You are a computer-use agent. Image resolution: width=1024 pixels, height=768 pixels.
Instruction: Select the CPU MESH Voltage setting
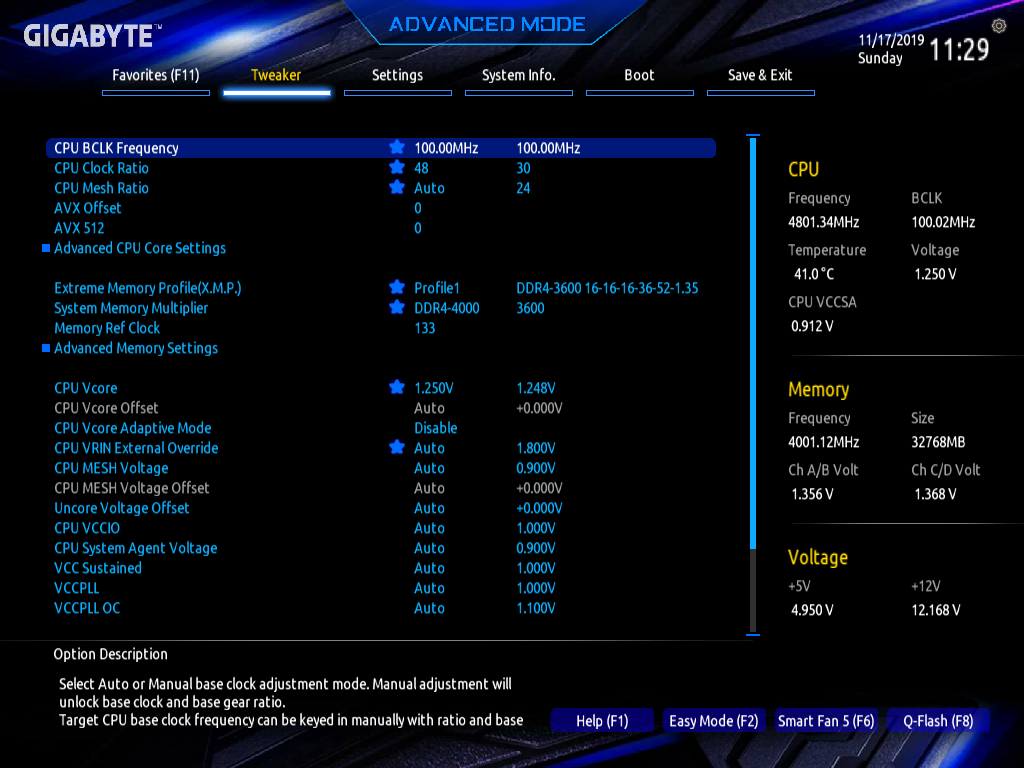tap(381, 468)
